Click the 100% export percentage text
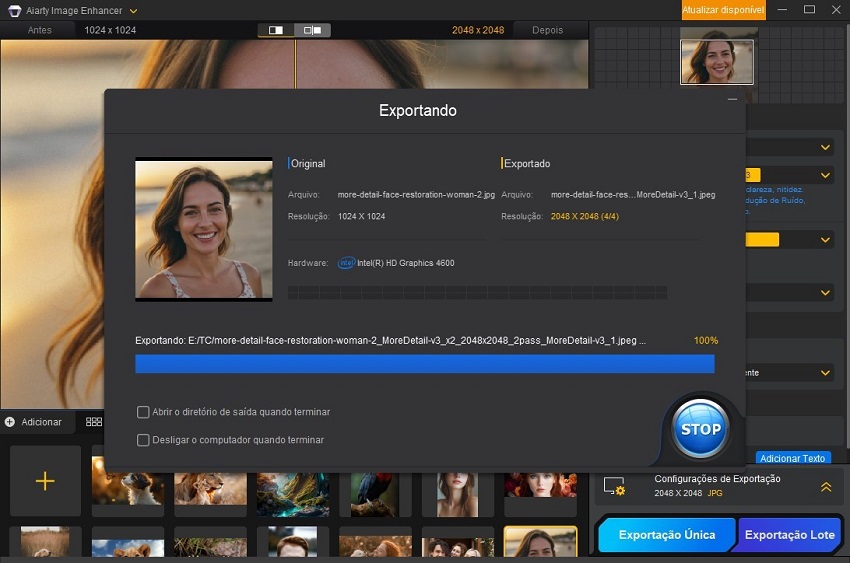Screen dimensions: 850x563 (x=706, y=340)
